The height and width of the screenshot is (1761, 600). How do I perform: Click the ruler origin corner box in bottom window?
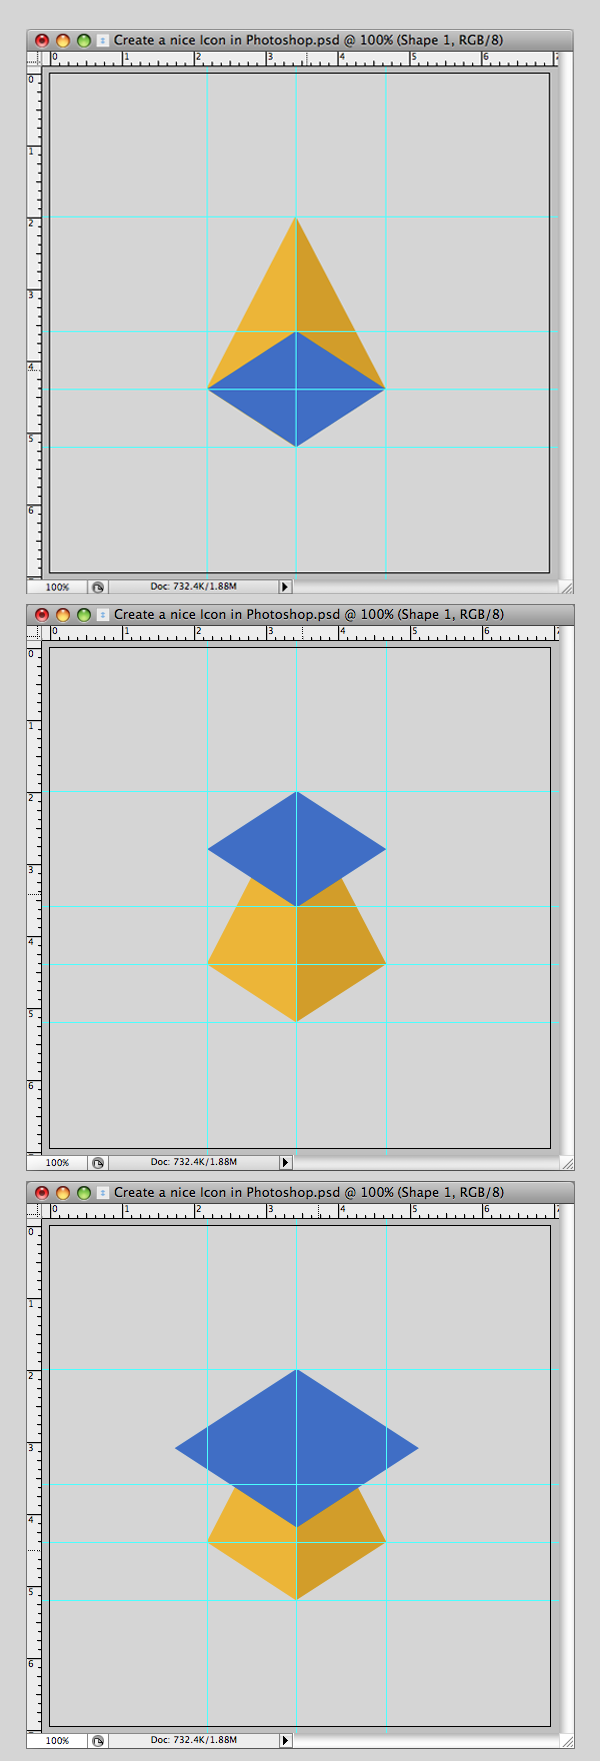[33, 1211]
